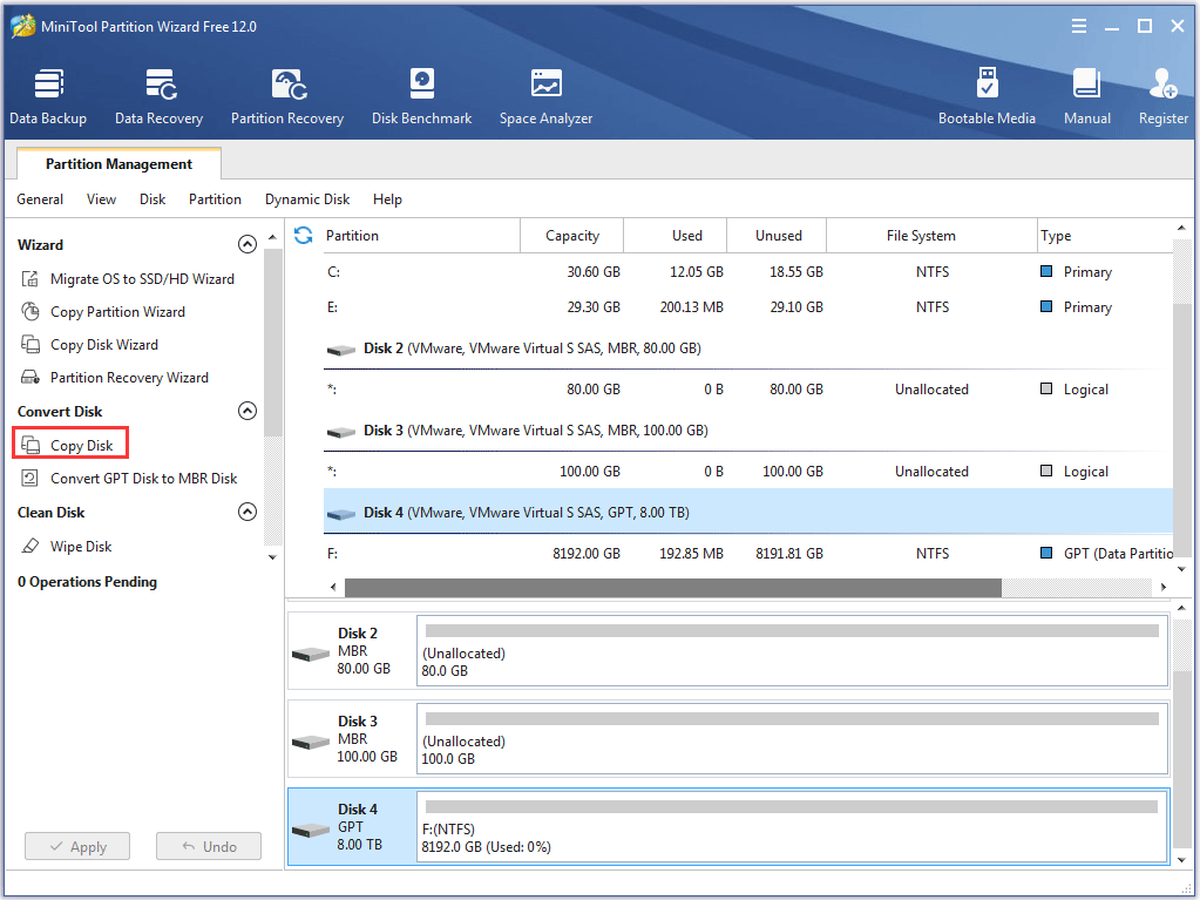Image resolution: width=1200 pixels, height=900 pixels.
Task: Select the Partition Management tab
Action: 119,164
